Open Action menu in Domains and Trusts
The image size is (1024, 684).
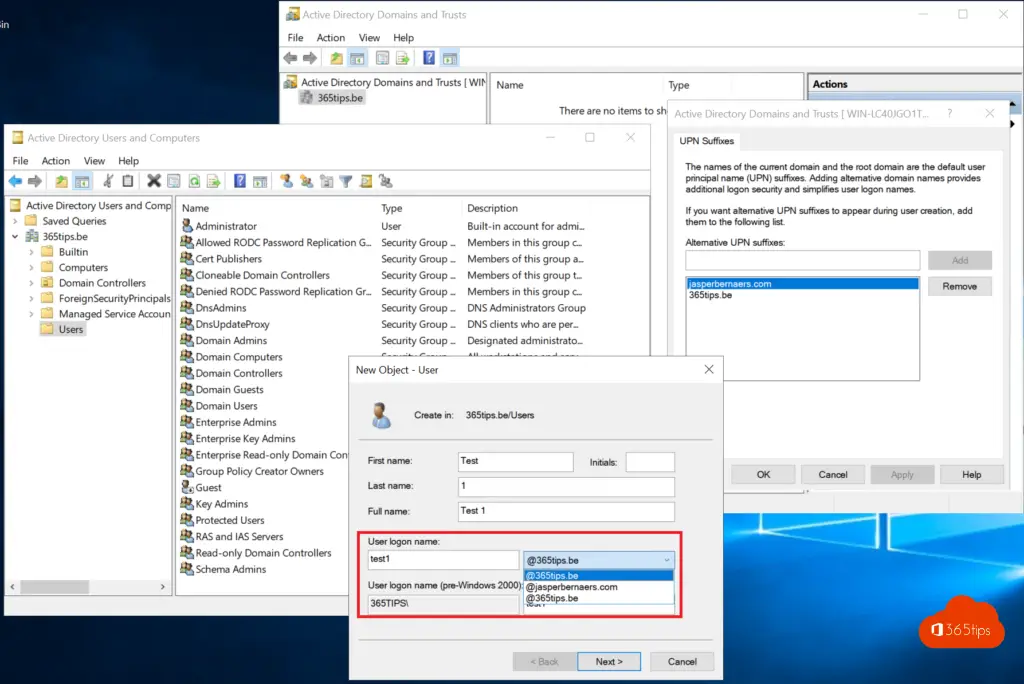[330, 38]
